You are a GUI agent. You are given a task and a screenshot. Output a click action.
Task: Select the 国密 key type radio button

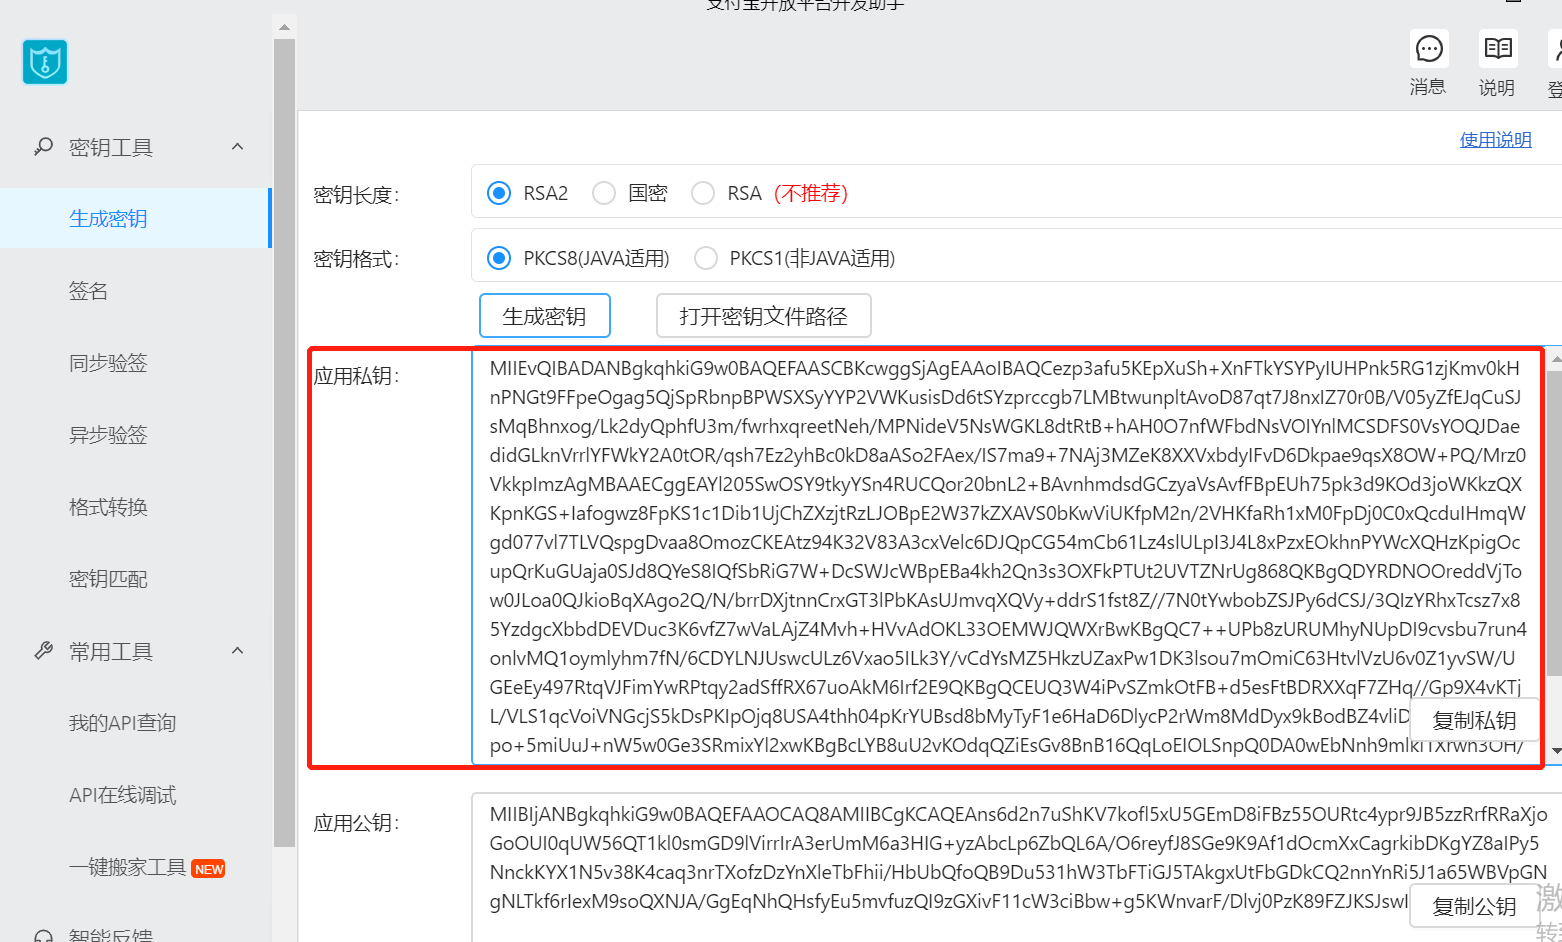coord(604,192)
